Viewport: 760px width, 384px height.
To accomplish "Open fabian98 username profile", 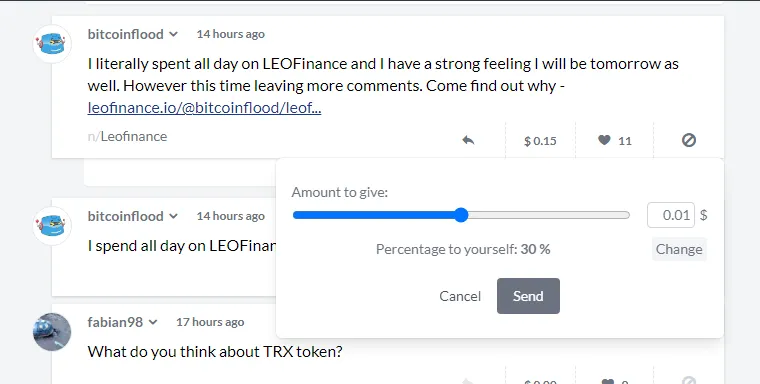I will click(115, 322).
